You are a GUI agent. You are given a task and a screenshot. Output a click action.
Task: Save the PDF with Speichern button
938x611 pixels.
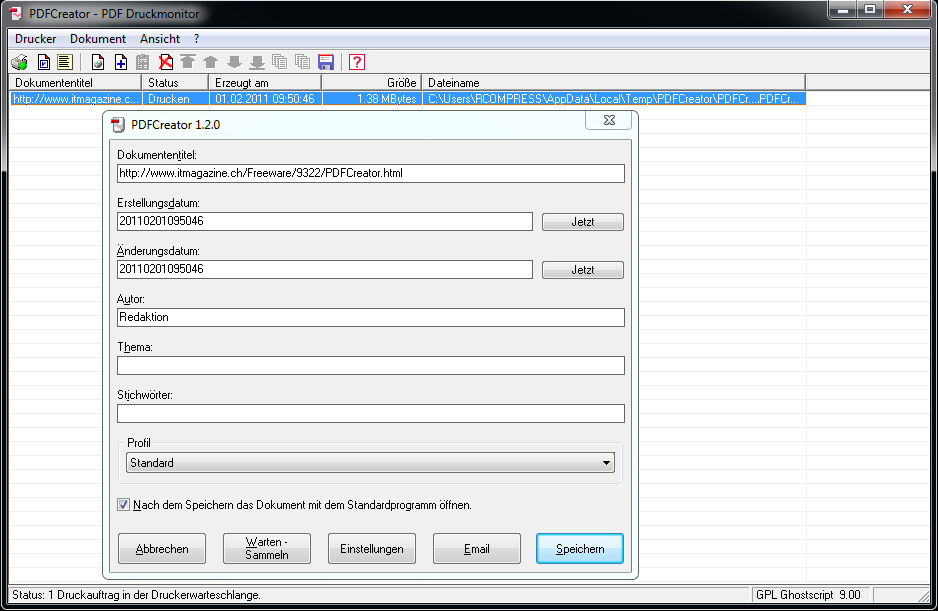pos(580,549)
